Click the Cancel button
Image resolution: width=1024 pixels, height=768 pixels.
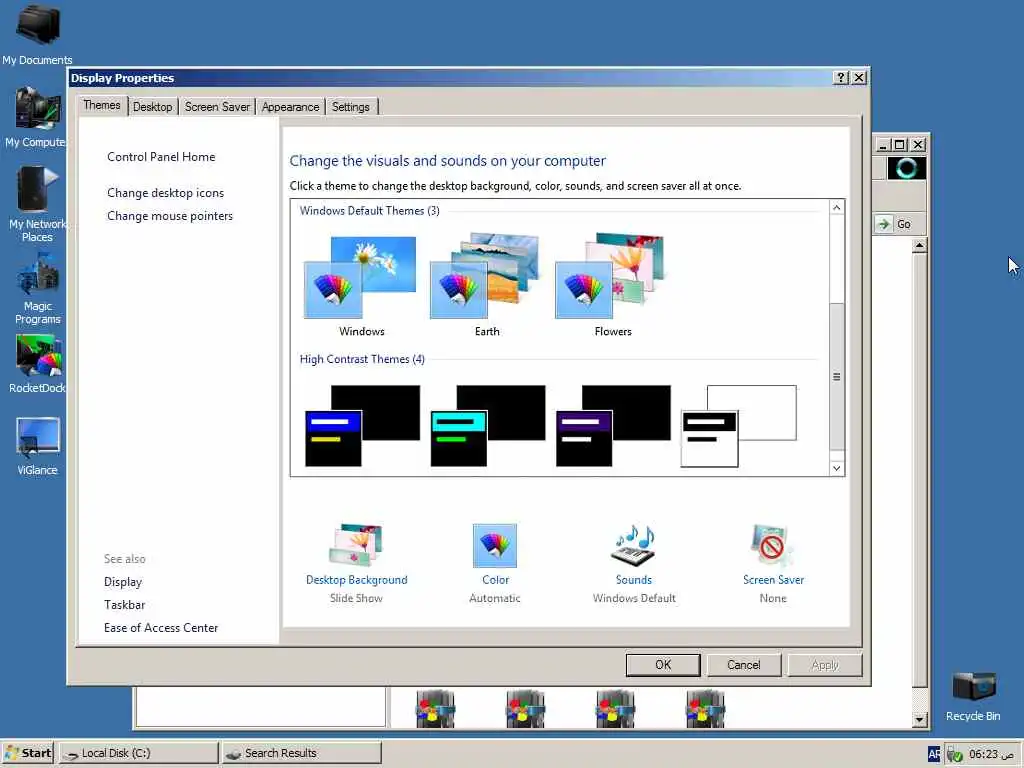(744, 665)
